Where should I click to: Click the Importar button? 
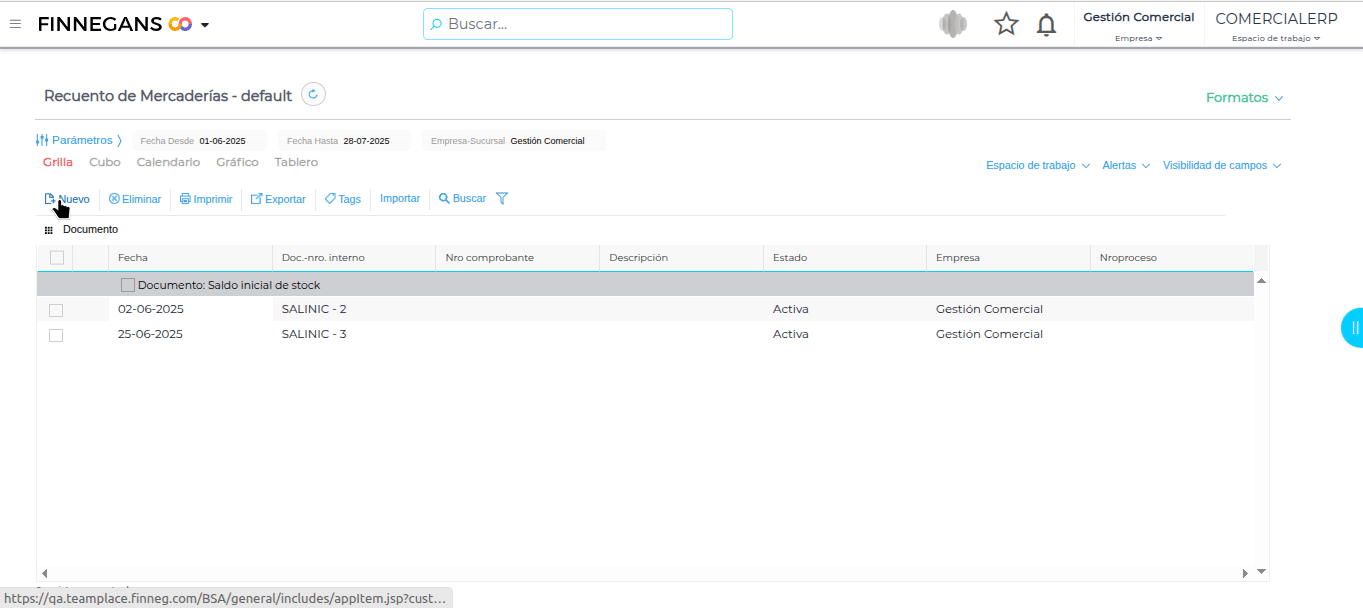click(x=400, y=199)
